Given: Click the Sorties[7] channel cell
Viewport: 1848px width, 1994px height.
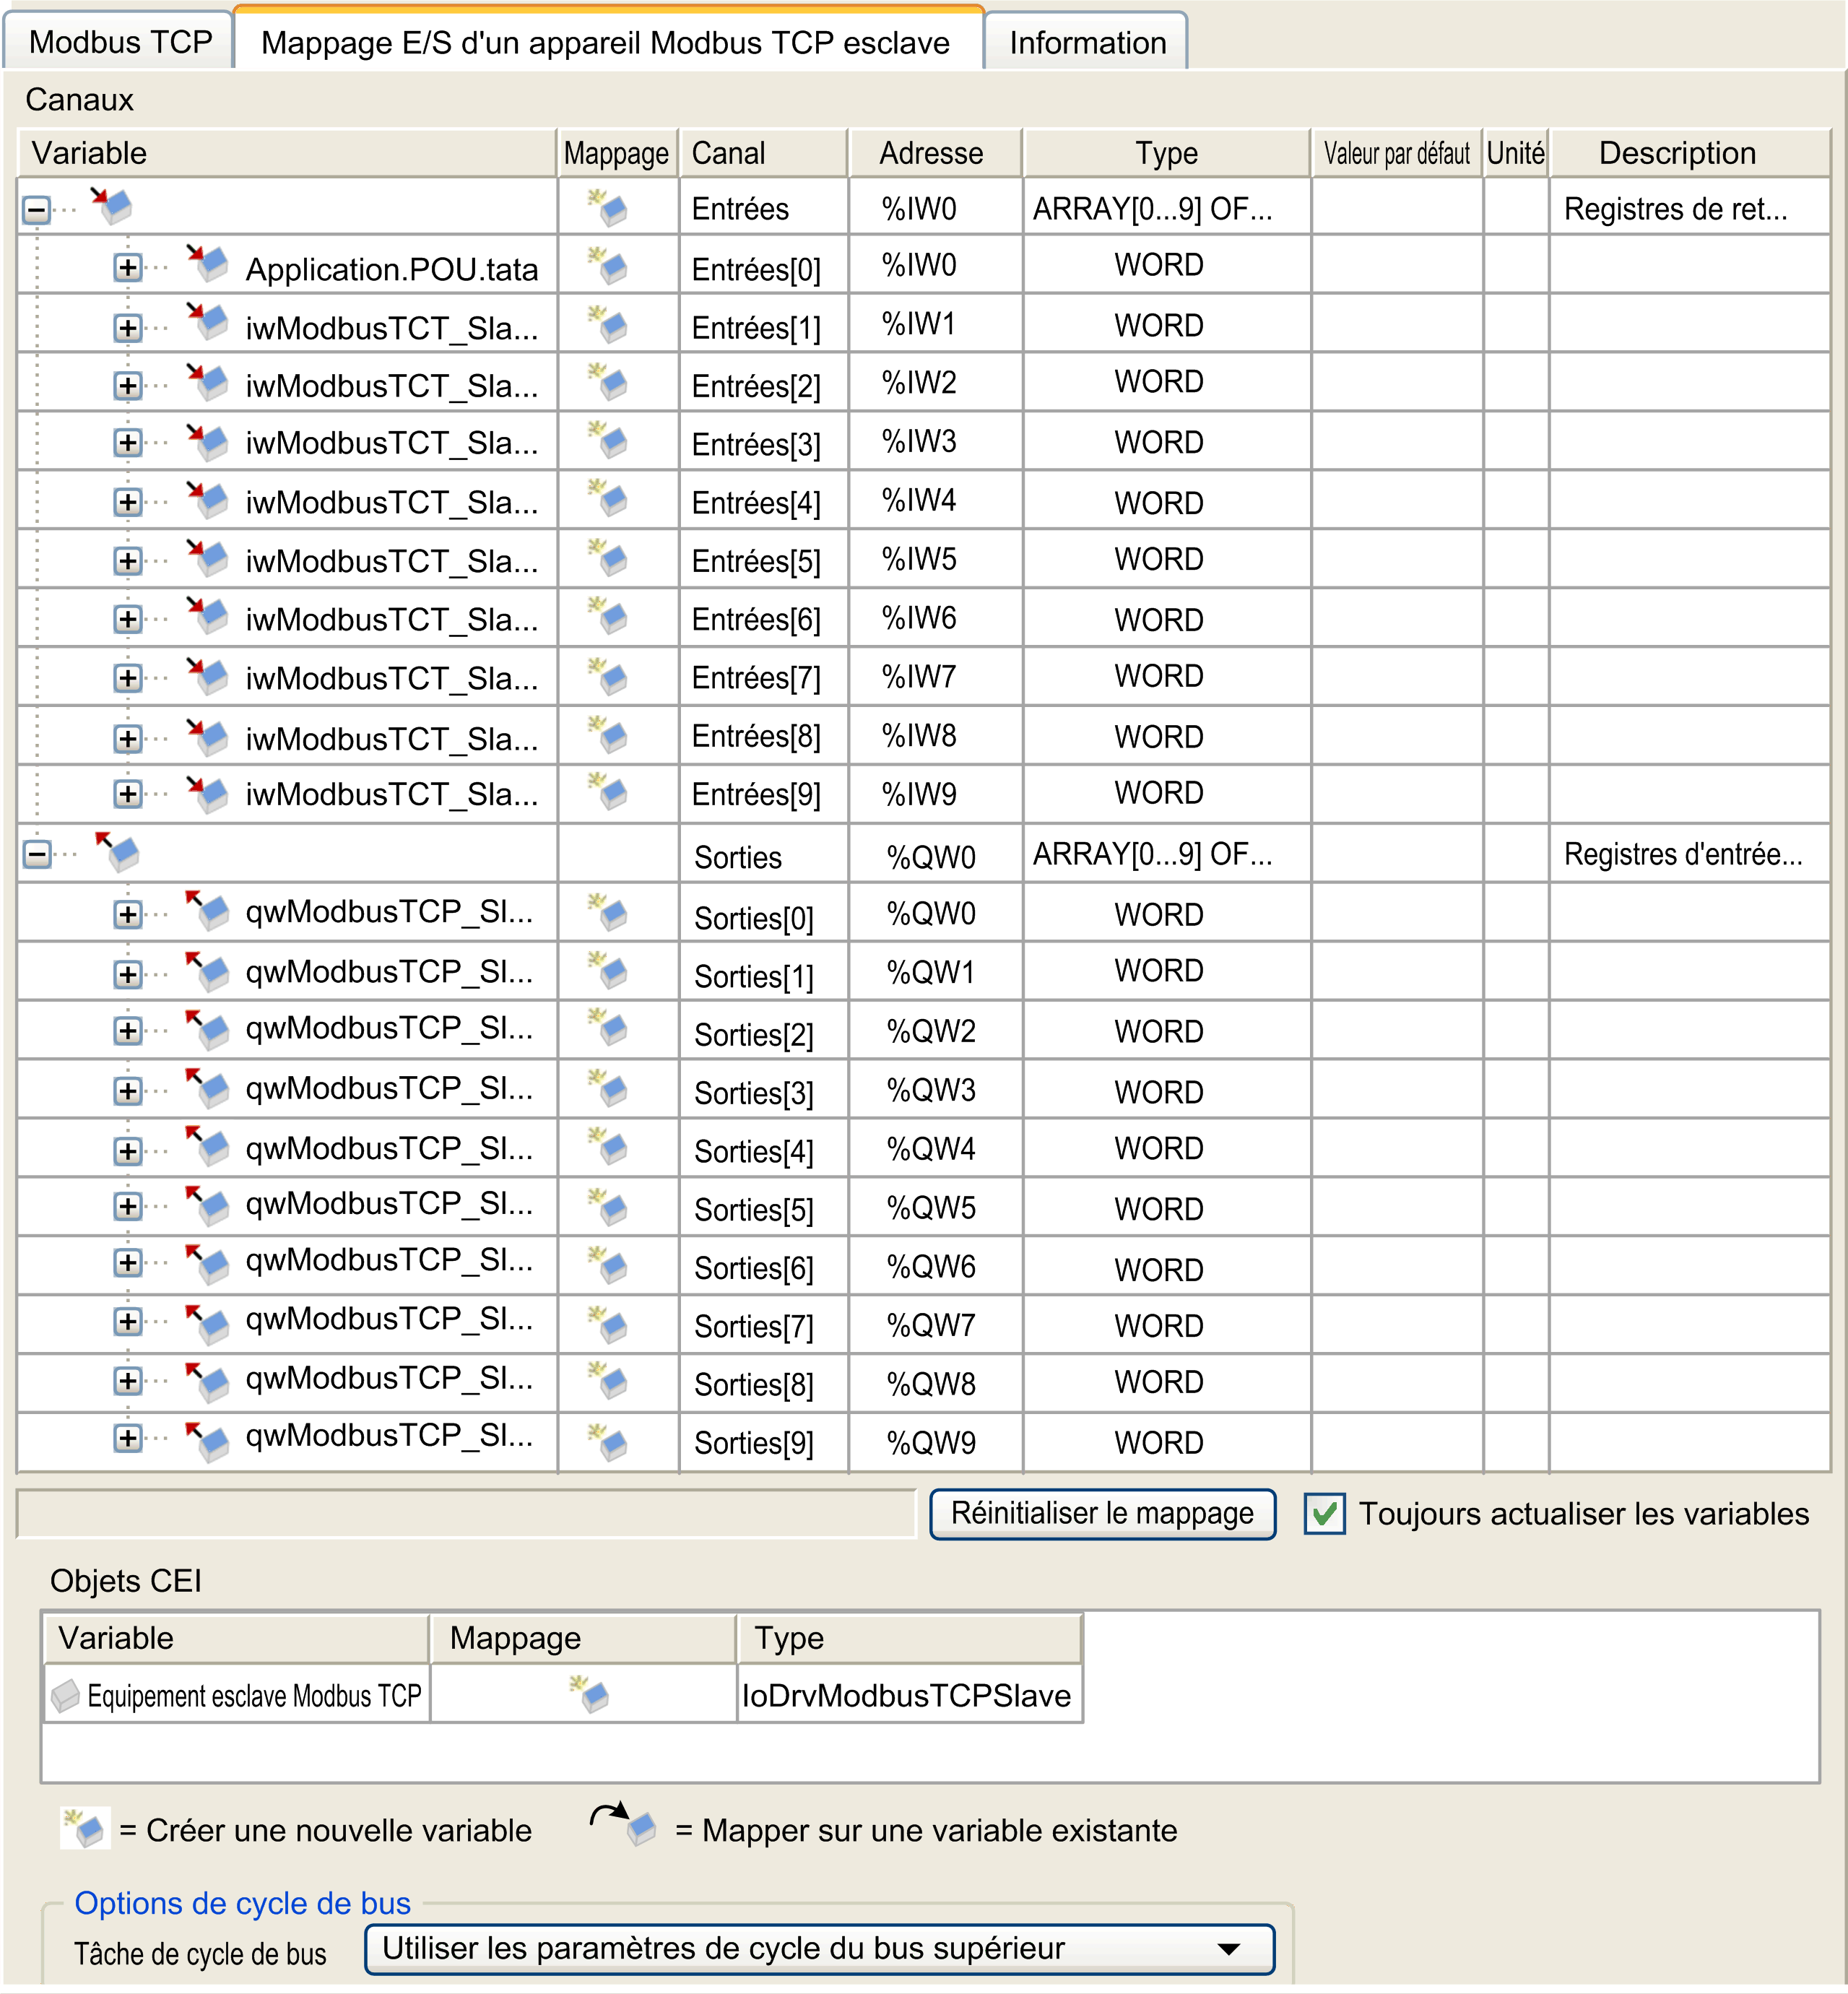Looking at the screenshot, I should (764, 1326).
